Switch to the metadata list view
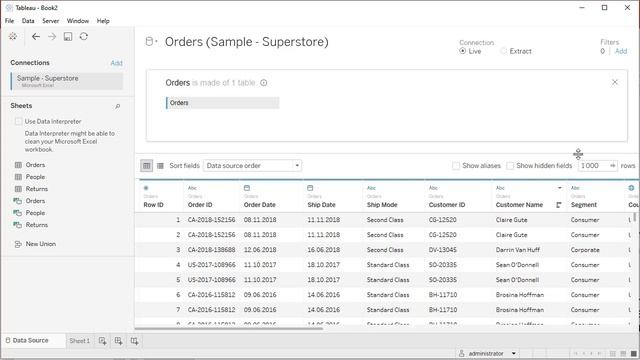The width and height of the screenshot is (640, 360). click(x=160, y=166)
